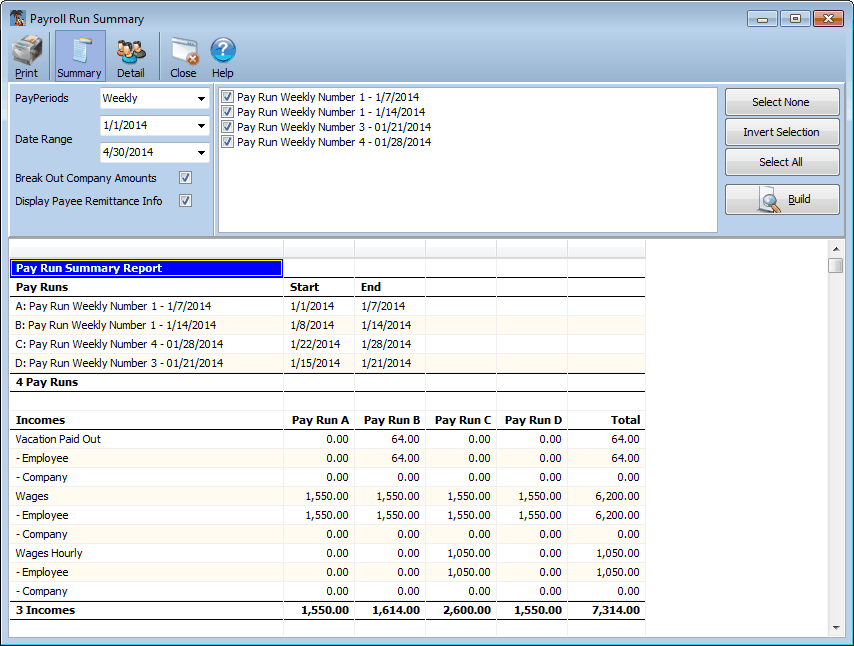Toggle Display Payee Remittance Info
The height and width of the screenshot is (646, 854).
[185, 200]
